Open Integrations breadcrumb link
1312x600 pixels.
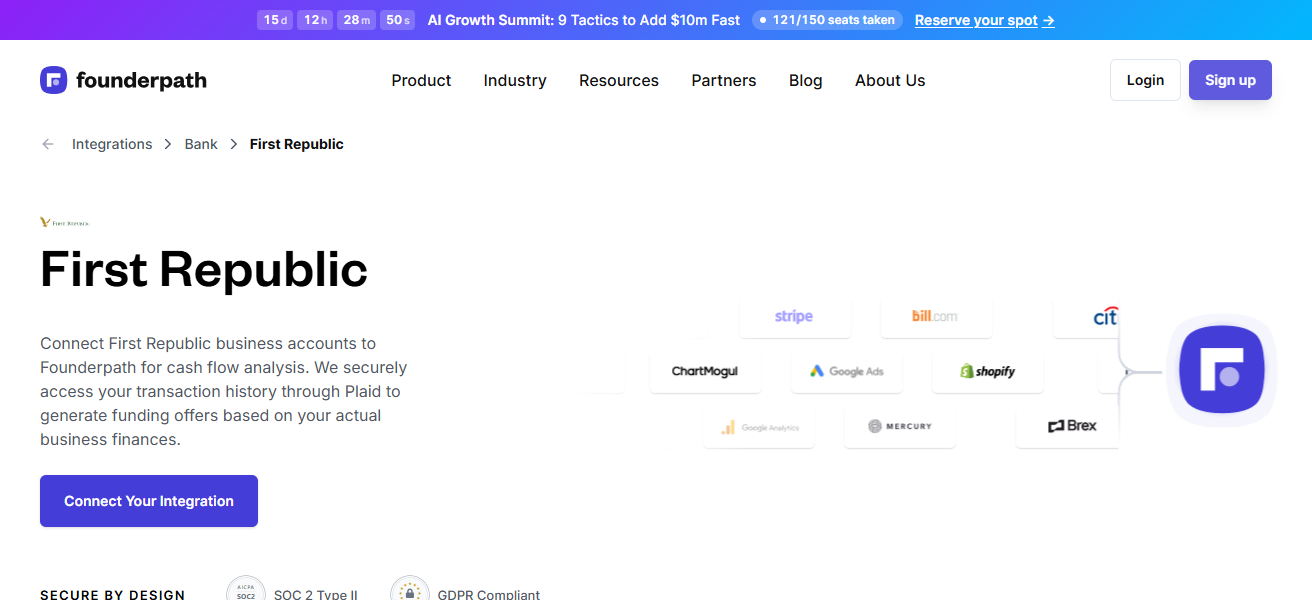coord(112,144)
